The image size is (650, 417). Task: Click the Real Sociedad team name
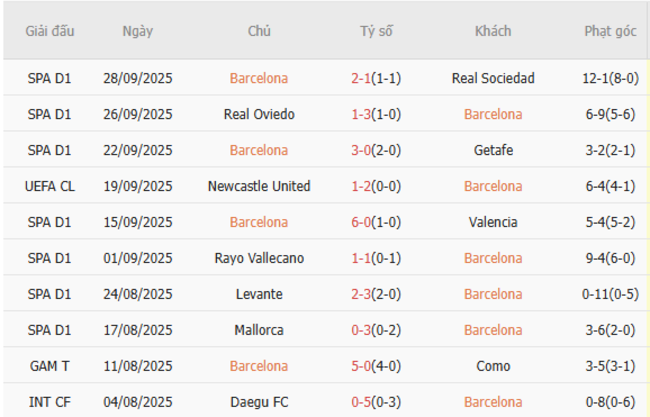[x=493, y=78]
